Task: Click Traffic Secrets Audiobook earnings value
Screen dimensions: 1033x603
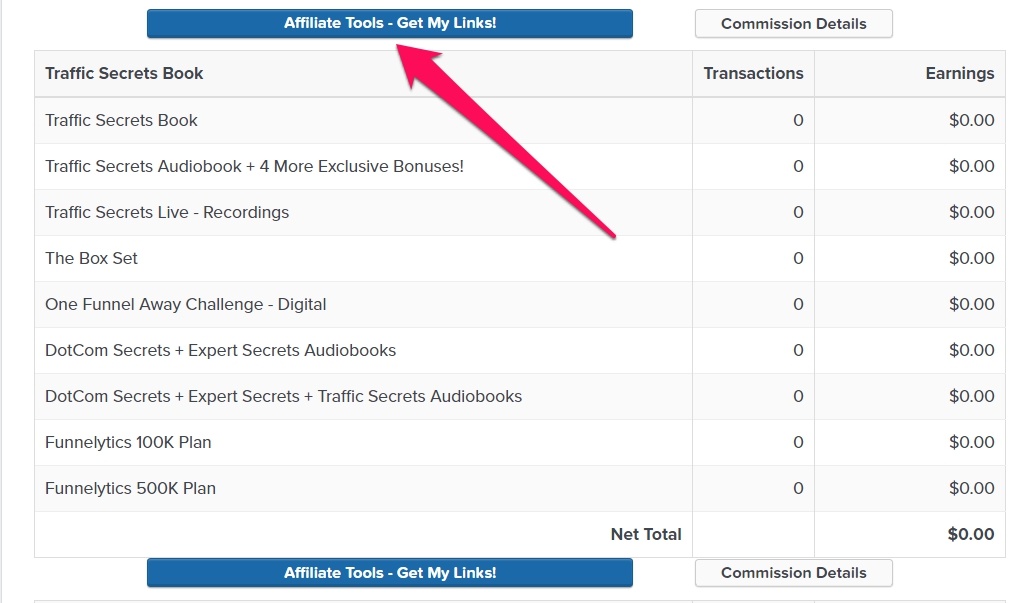Action: tap(971, 166)
